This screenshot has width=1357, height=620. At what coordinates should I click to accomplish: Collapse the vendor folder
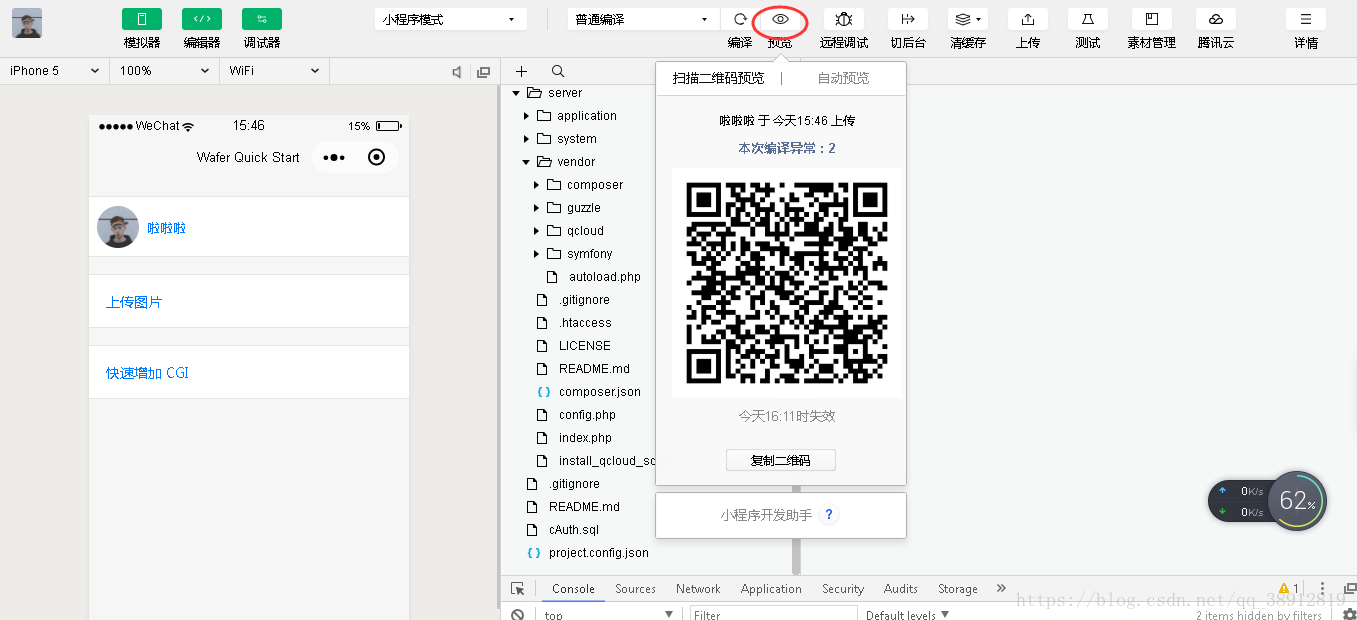(x=526, y=162)
